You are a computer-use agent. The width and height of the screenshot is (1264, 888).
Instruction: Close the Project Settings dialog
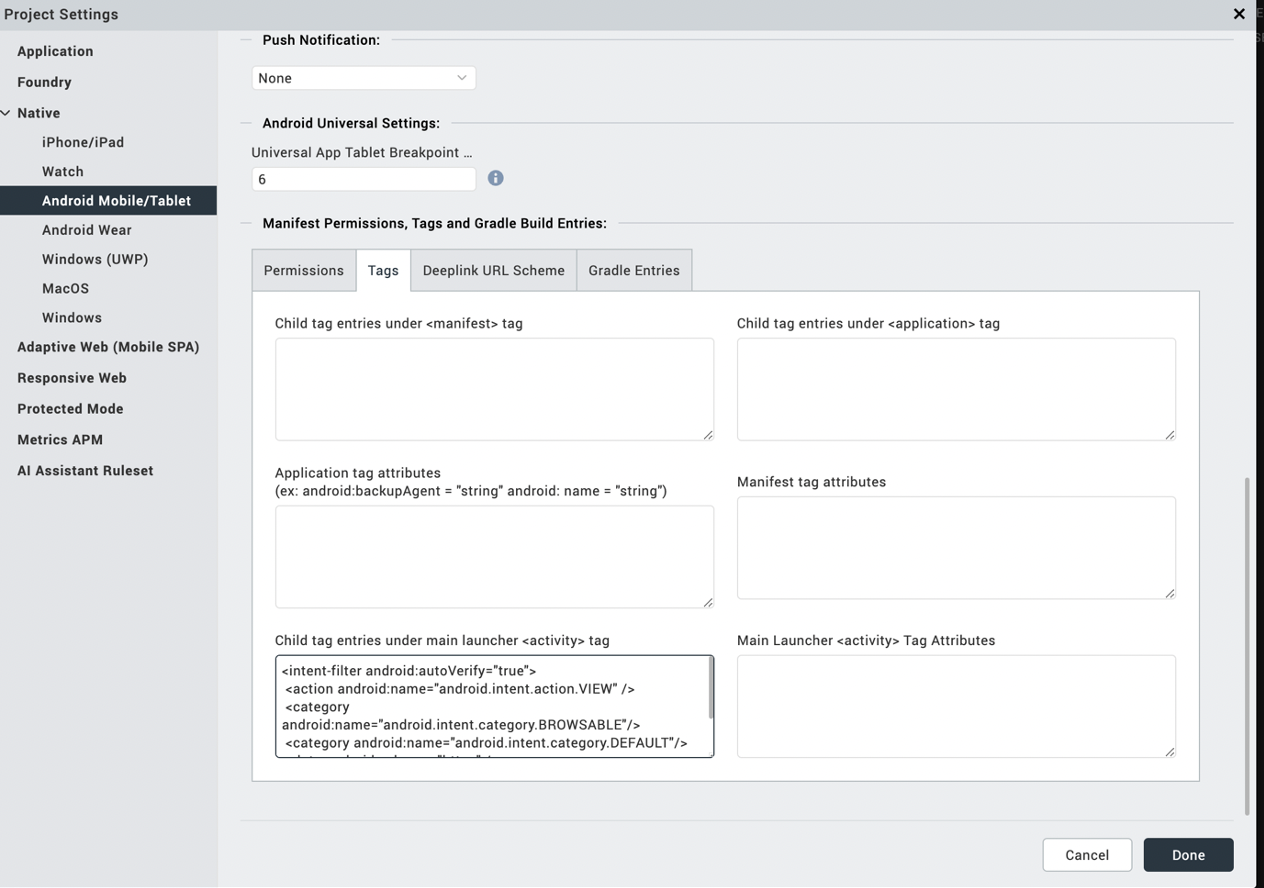tap(1239, 14)
